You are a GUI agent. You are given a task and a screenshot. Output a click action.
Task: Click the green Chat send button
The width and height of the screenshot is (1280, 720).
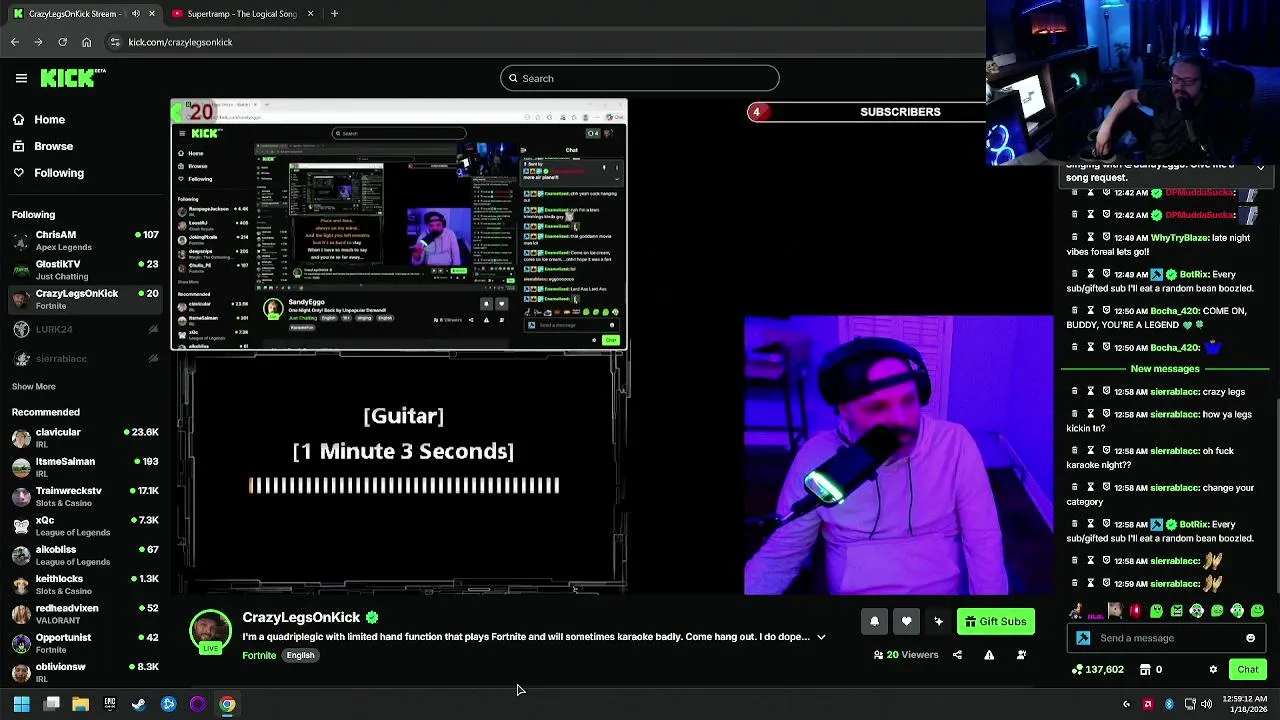click(x=1248, y=670)
